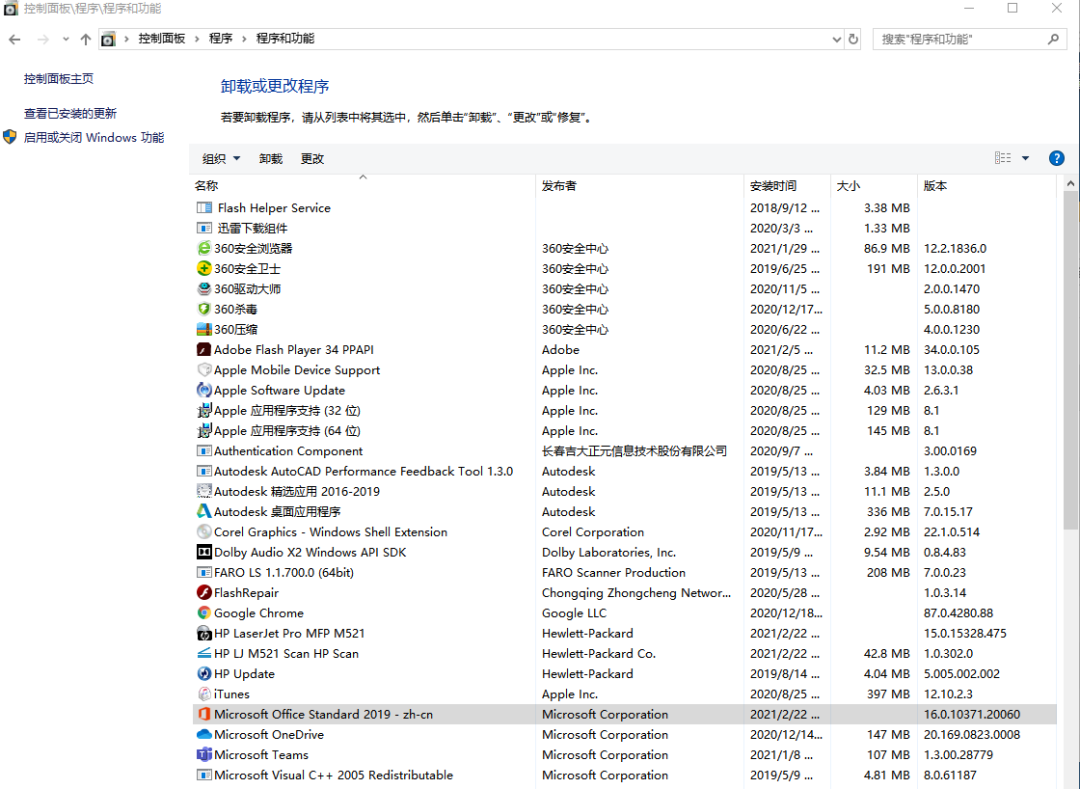Change view using the view layout button
The width and height of the screenshot is (1080, 789).
click(1003, 158)
